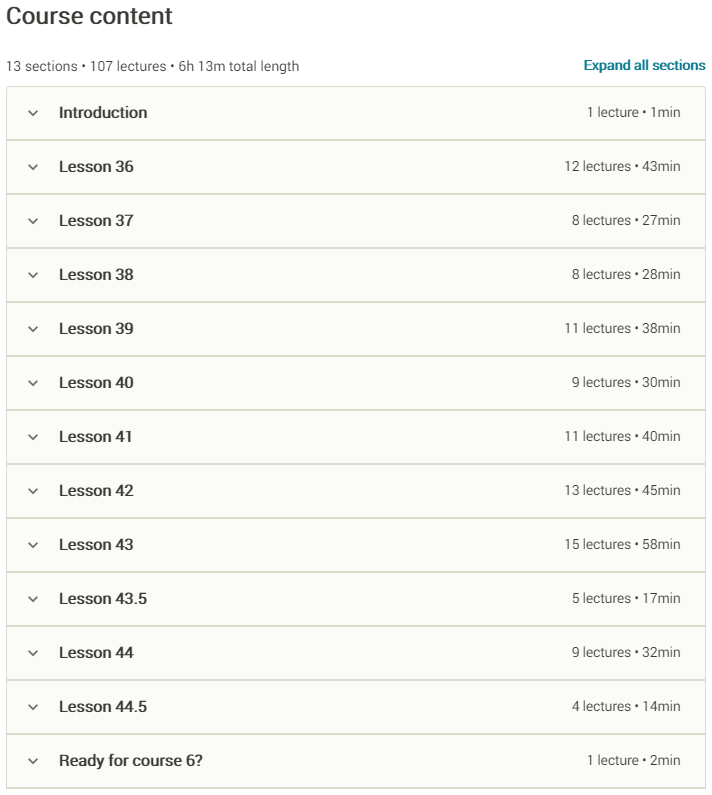712x795 pixels.
Task: Click the 15 lectures • 58min label
Action: [x=622, y=545]
